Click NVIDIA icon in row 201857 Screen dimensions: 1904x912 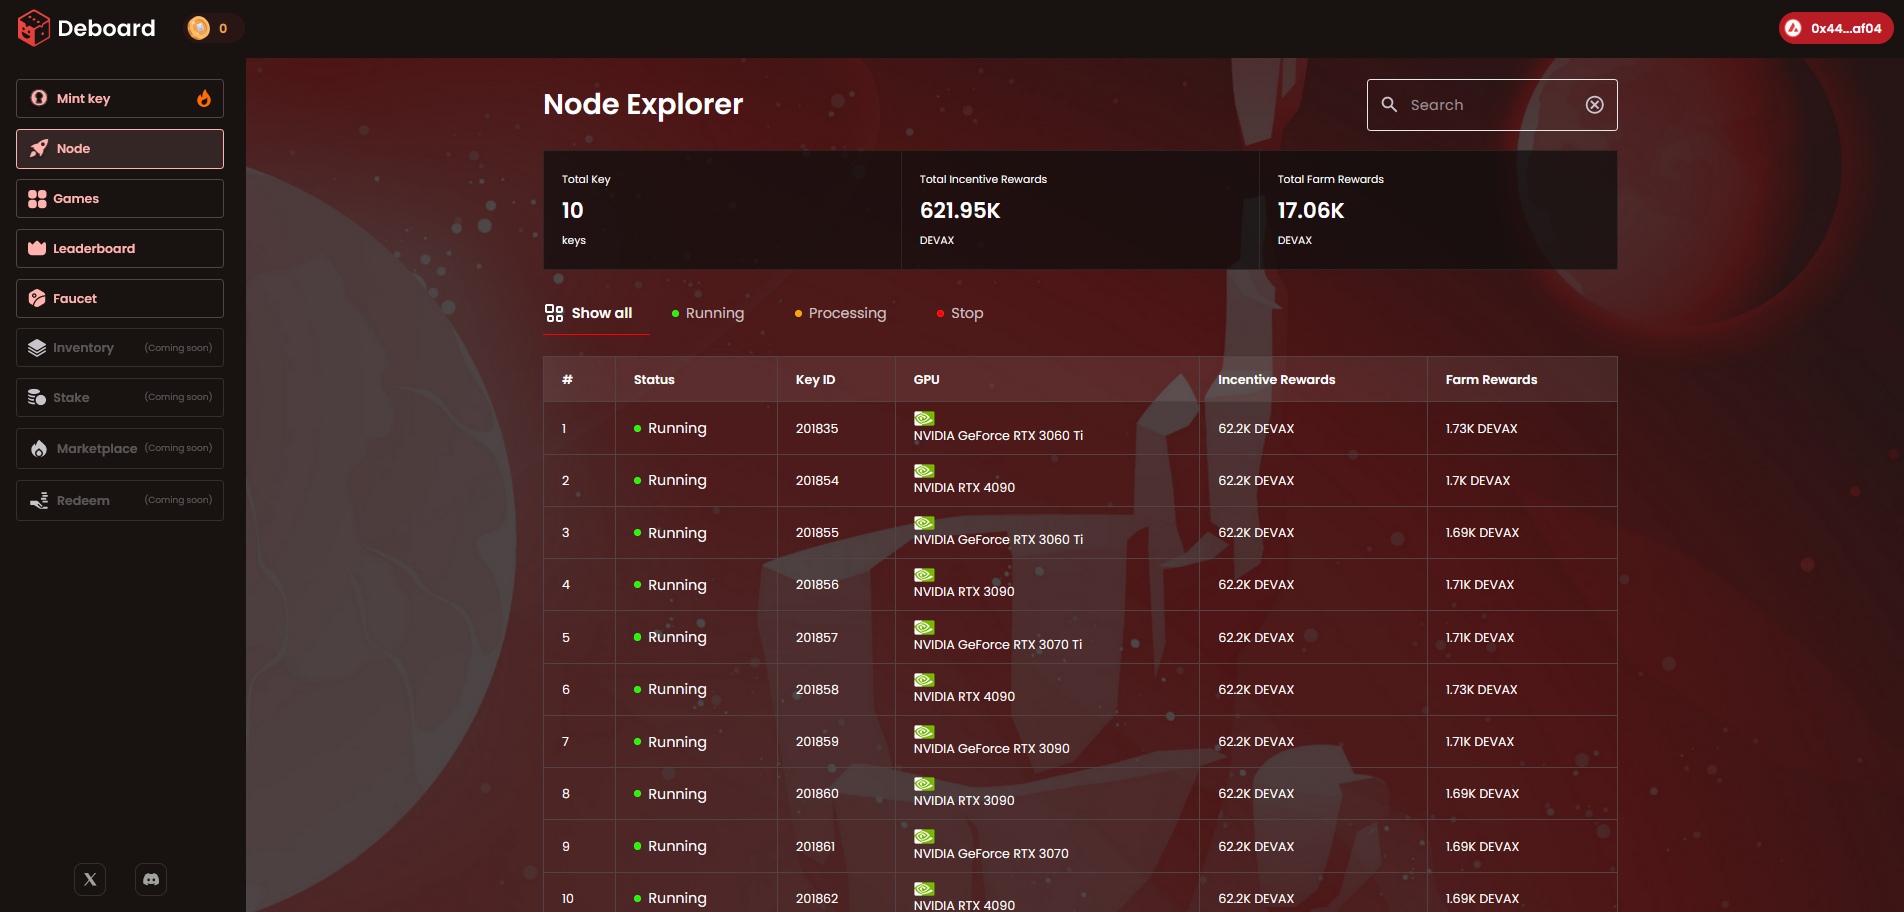(x=924, y=627)
